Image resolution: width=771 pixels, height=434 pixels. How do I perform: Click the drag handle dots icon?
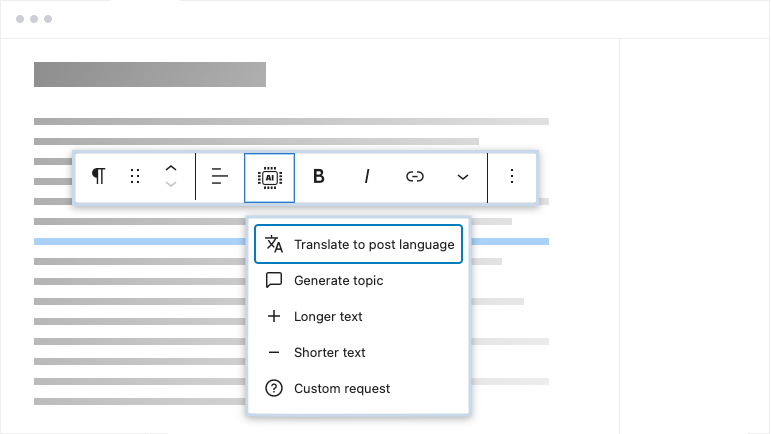[x=135, y=176]
